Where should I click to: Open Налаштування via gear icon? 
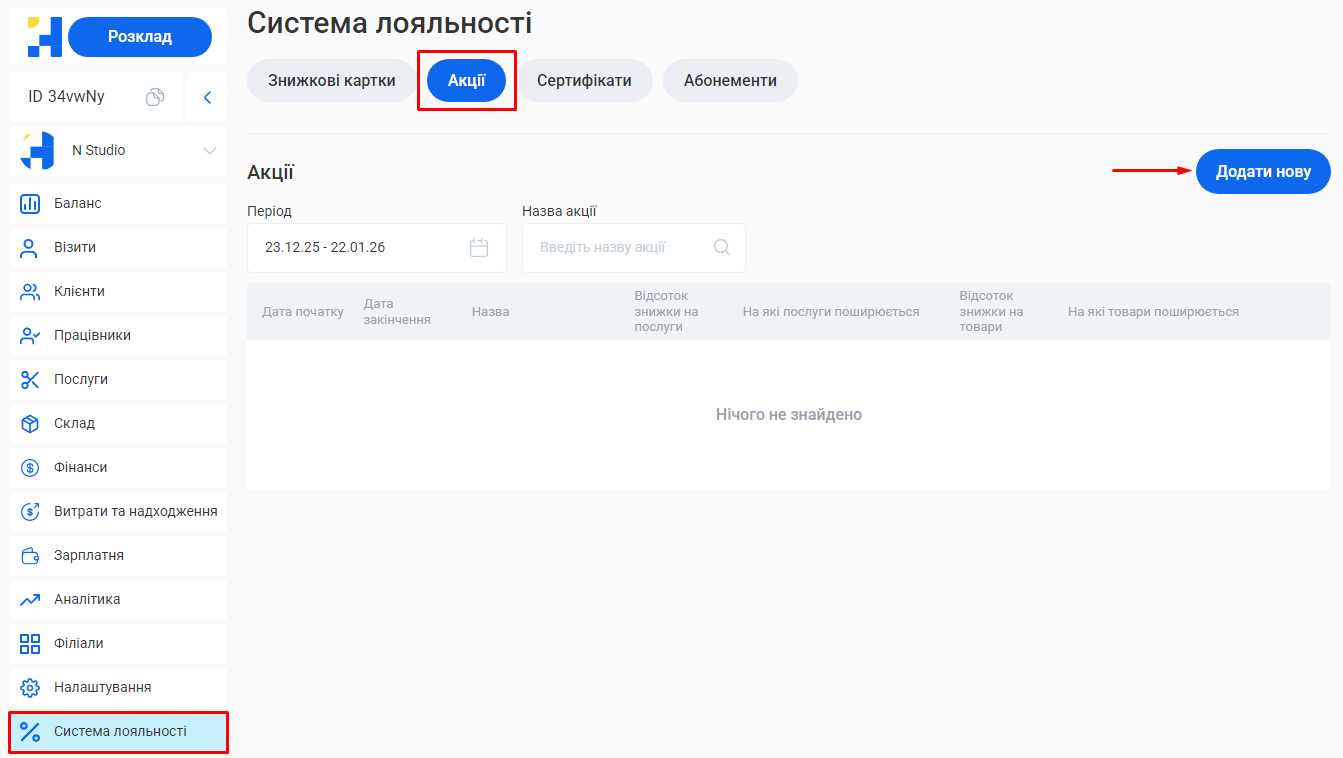(30, 687)
